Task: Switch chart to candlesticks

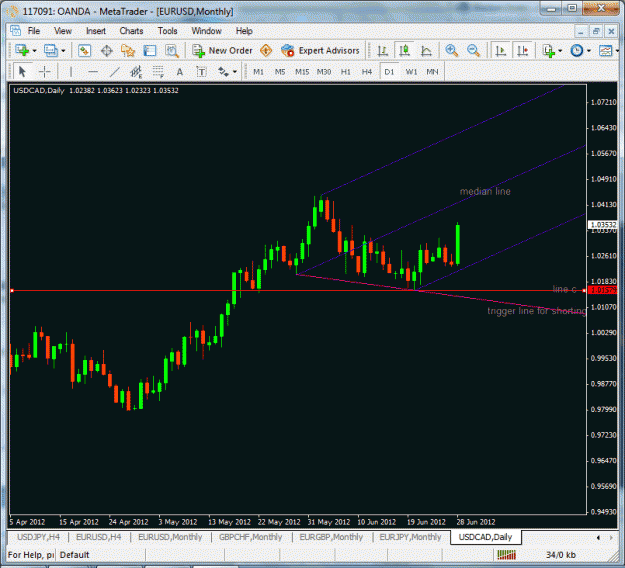Action: coord(405,51)
